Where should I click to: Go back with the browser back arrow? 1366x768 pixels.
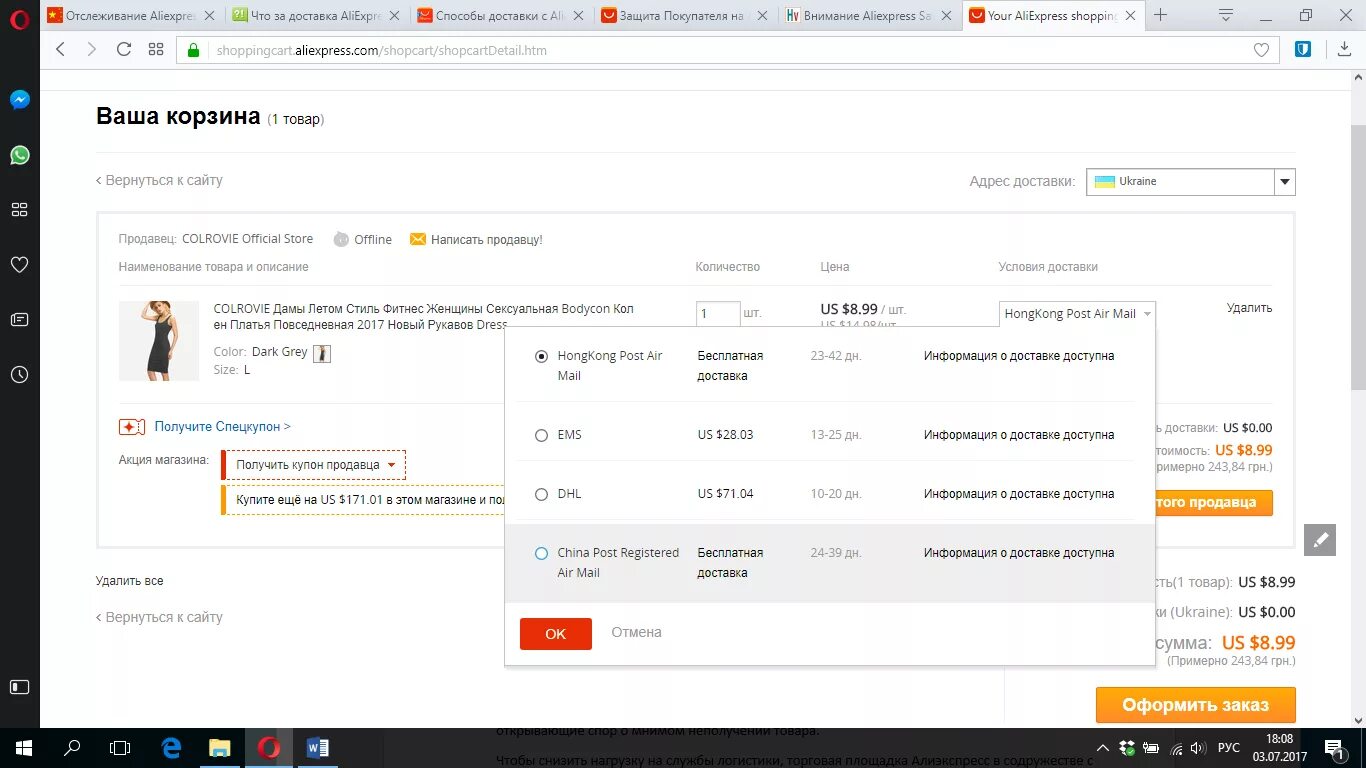[61, 50]
